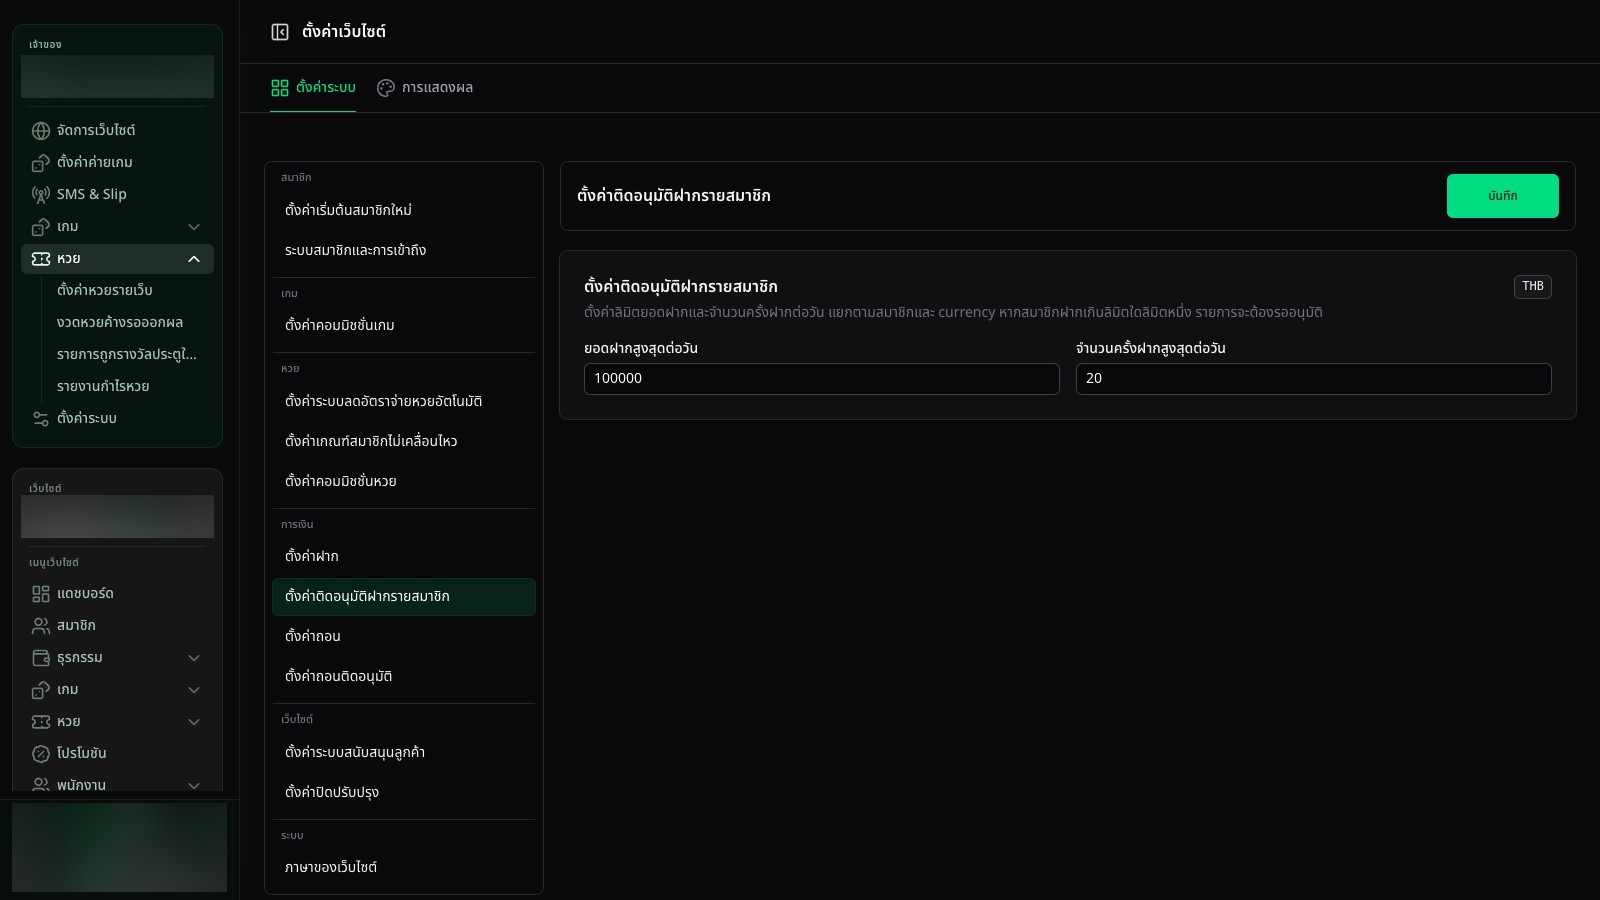Screen dimensions: 1600x900
Task: Click the บันทึก save button
Action: 1502,196
